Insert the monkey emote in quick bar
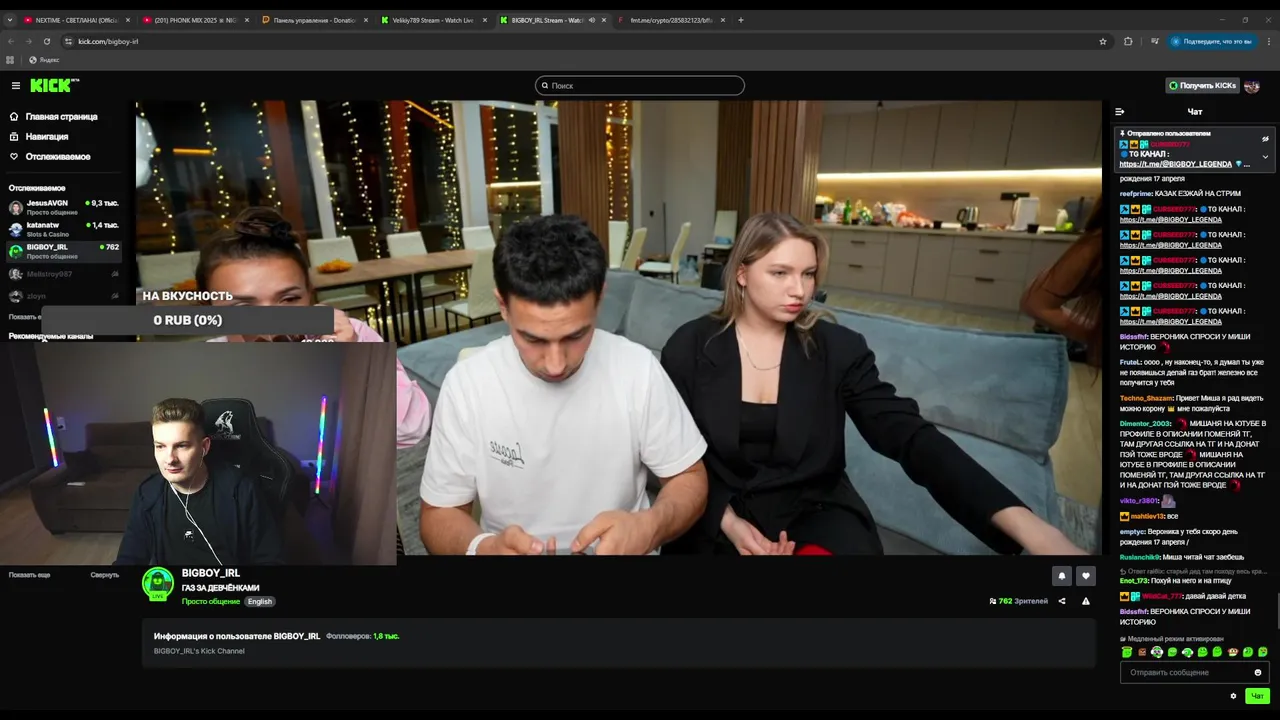Viewport: 1280px width, 720px height. 1233,652
